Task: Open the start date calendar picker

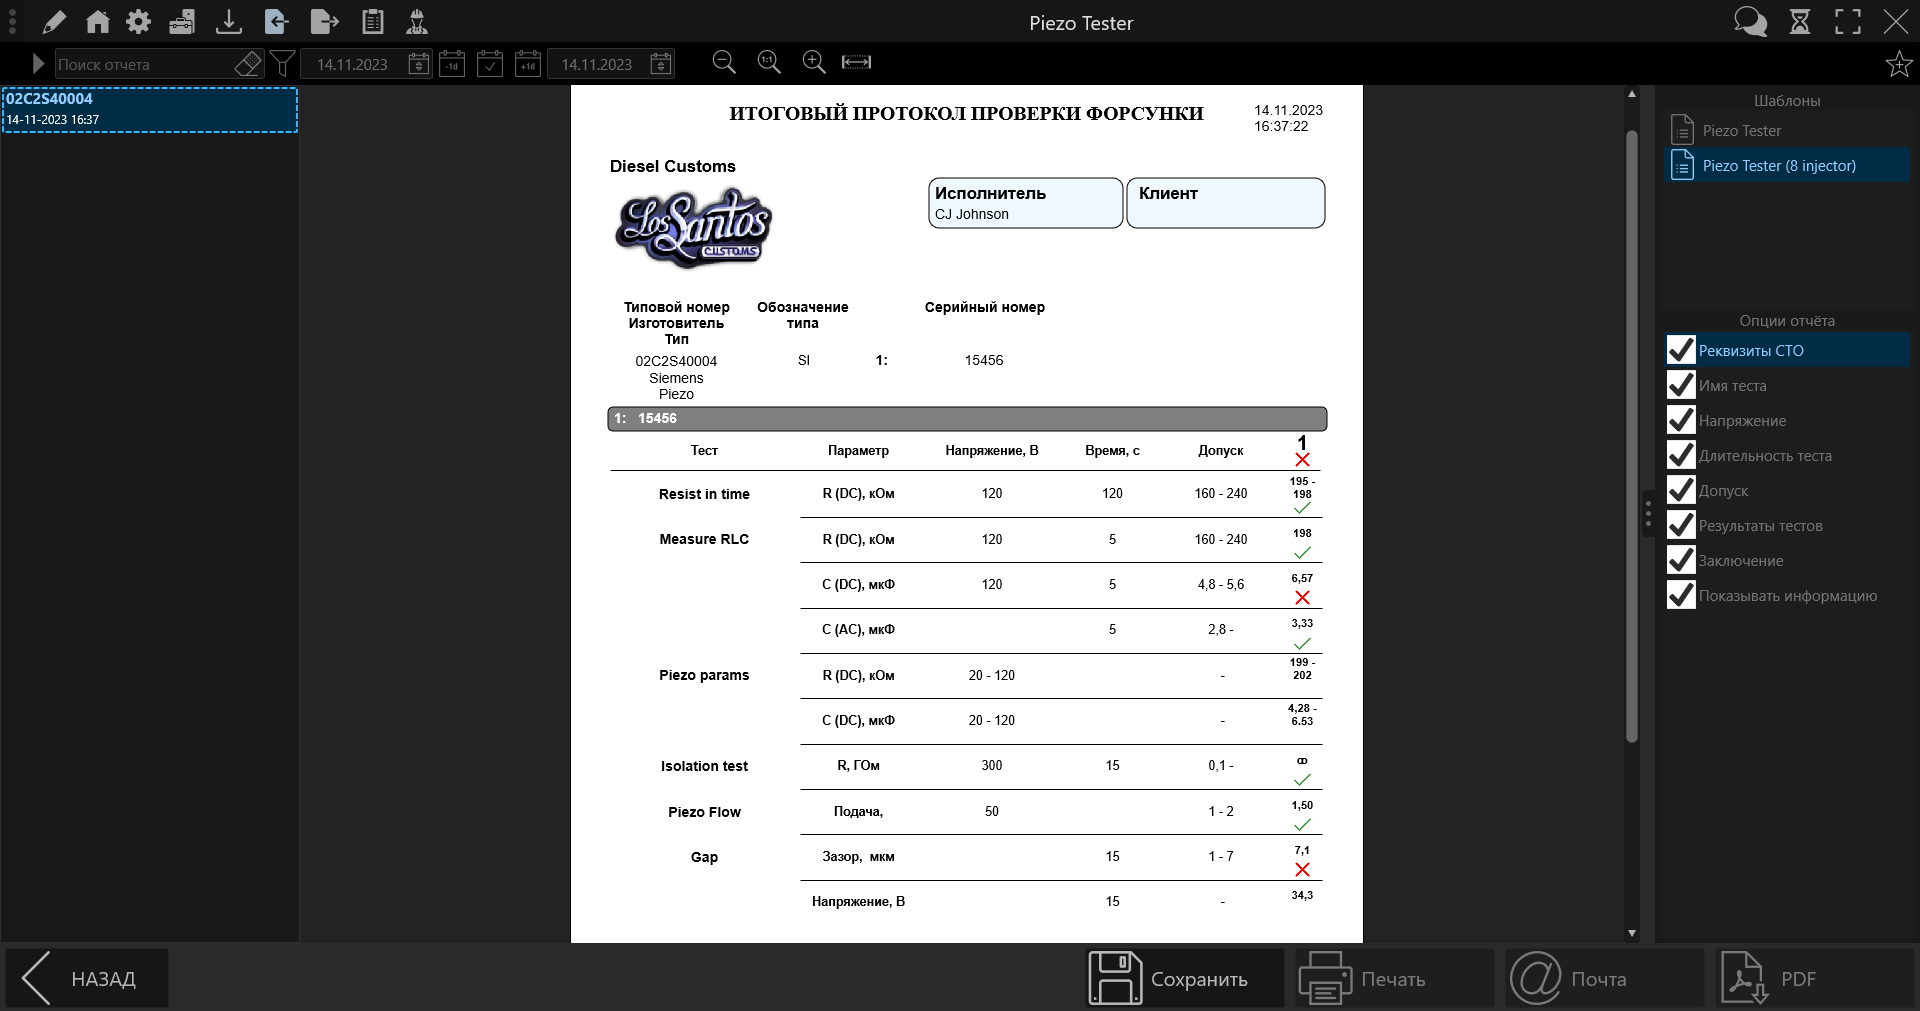Action: point(419,64)
